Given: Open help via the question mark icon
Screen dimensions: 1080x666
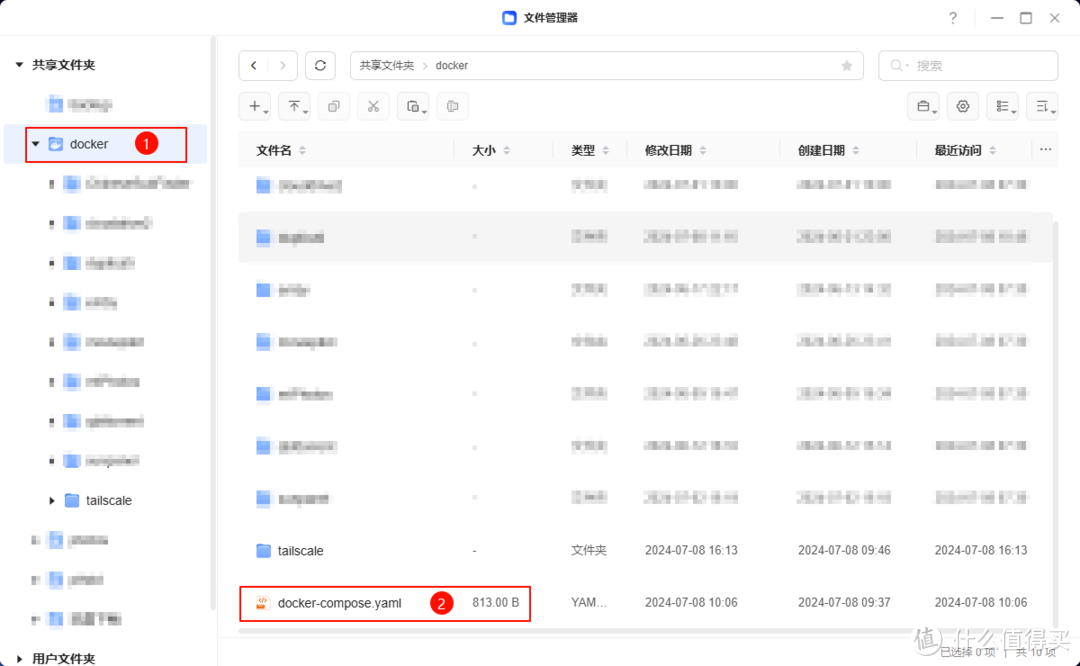Looking at the screenshot, I should point(952,17).
